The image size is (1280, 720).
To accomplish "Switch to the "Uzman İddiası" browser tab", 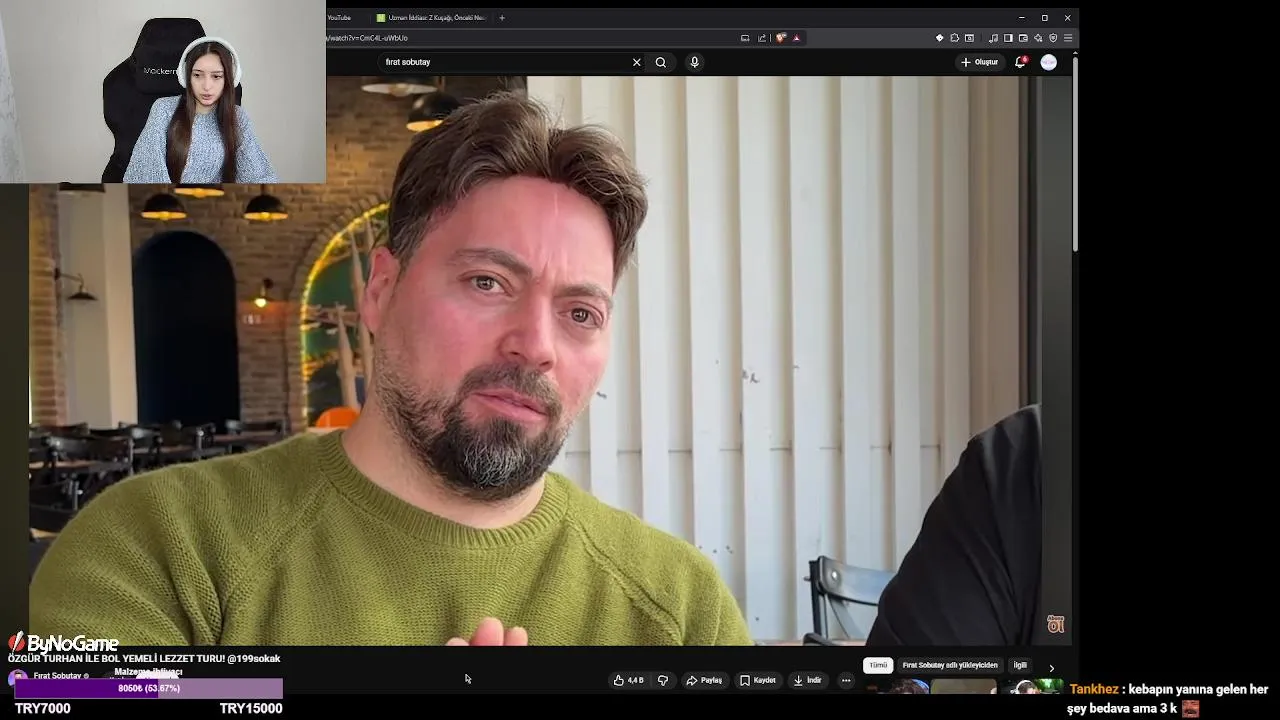I will click(432, 17).
